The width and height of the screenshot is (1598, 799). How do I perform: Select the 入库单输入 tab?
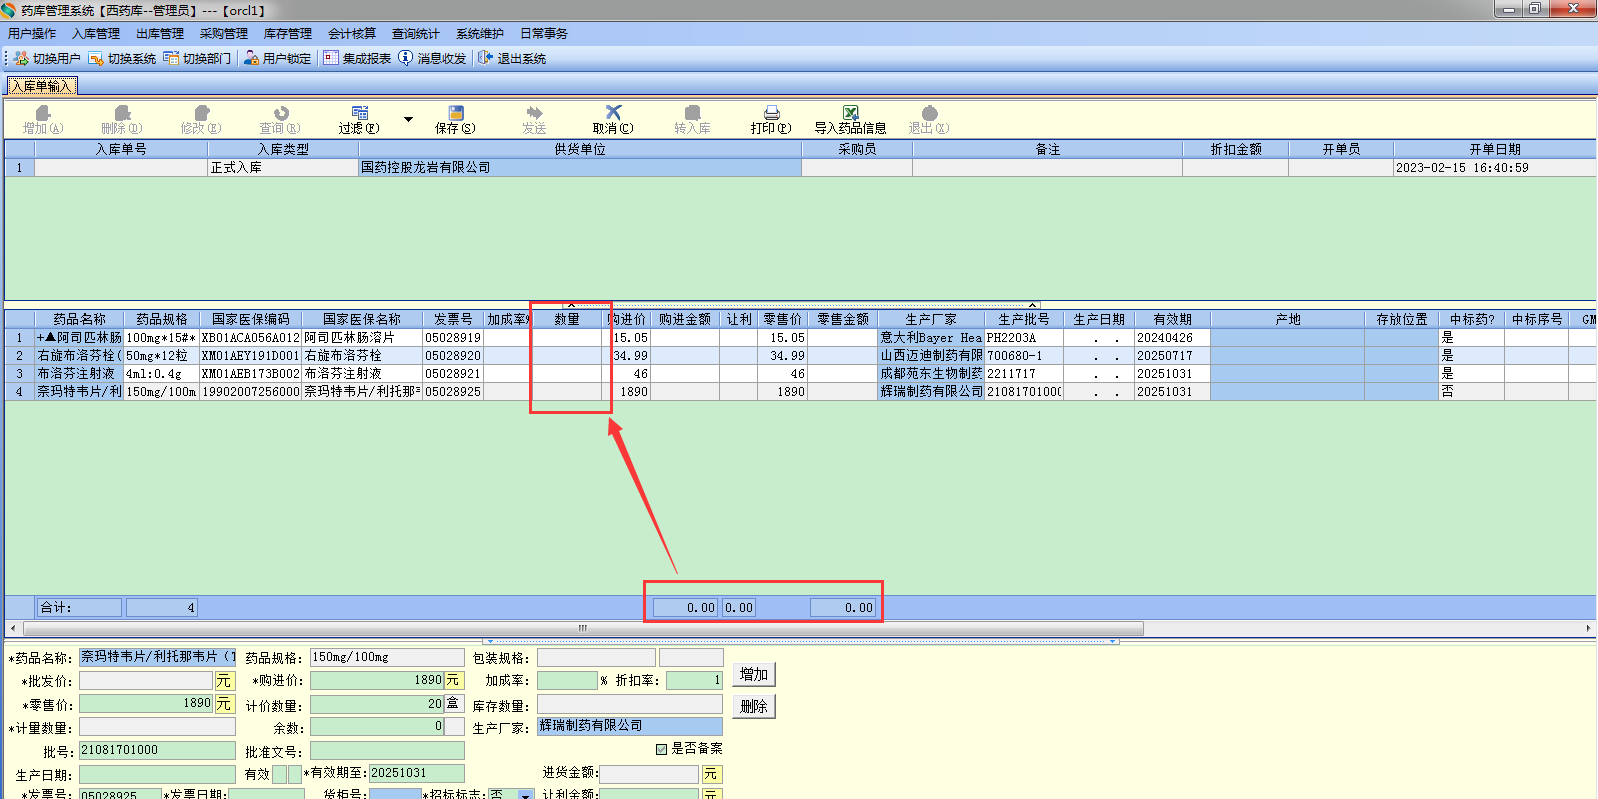(x=42, y=86)
